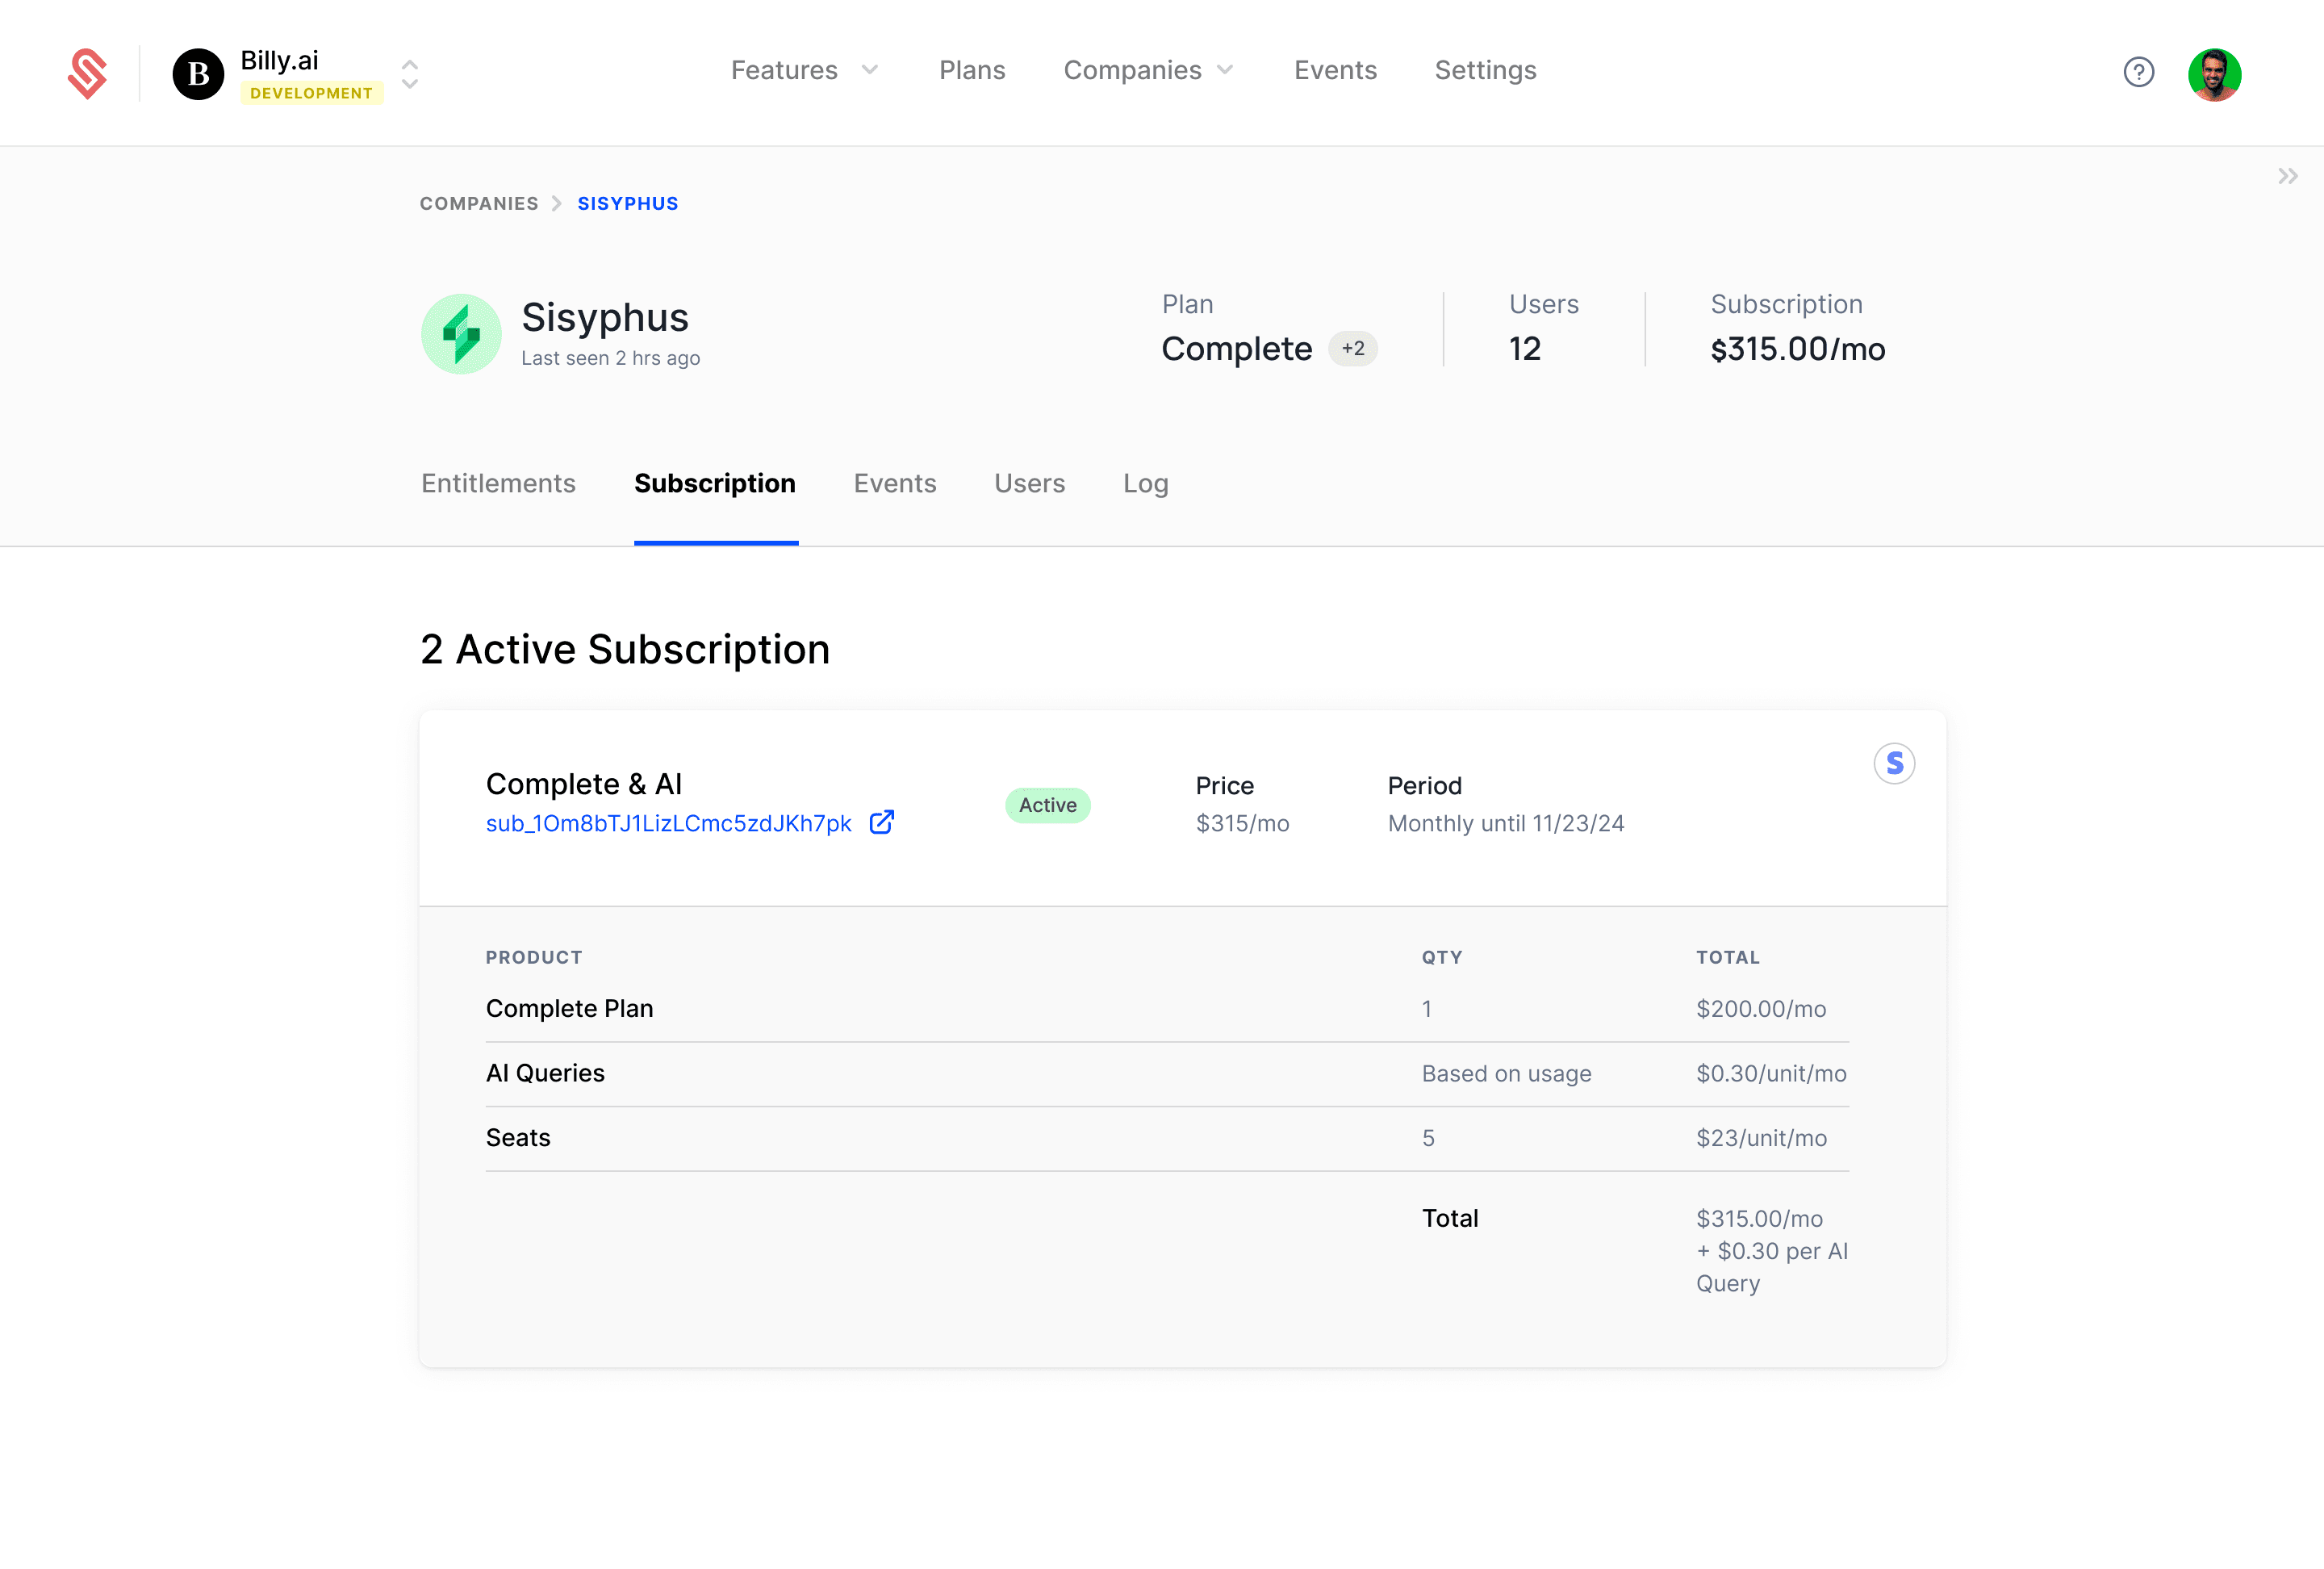Switch to the Log tab
Image resolution: width=2324 pixels, height=1569 pixels.
pyautogui.click(x=1145, y=483)
